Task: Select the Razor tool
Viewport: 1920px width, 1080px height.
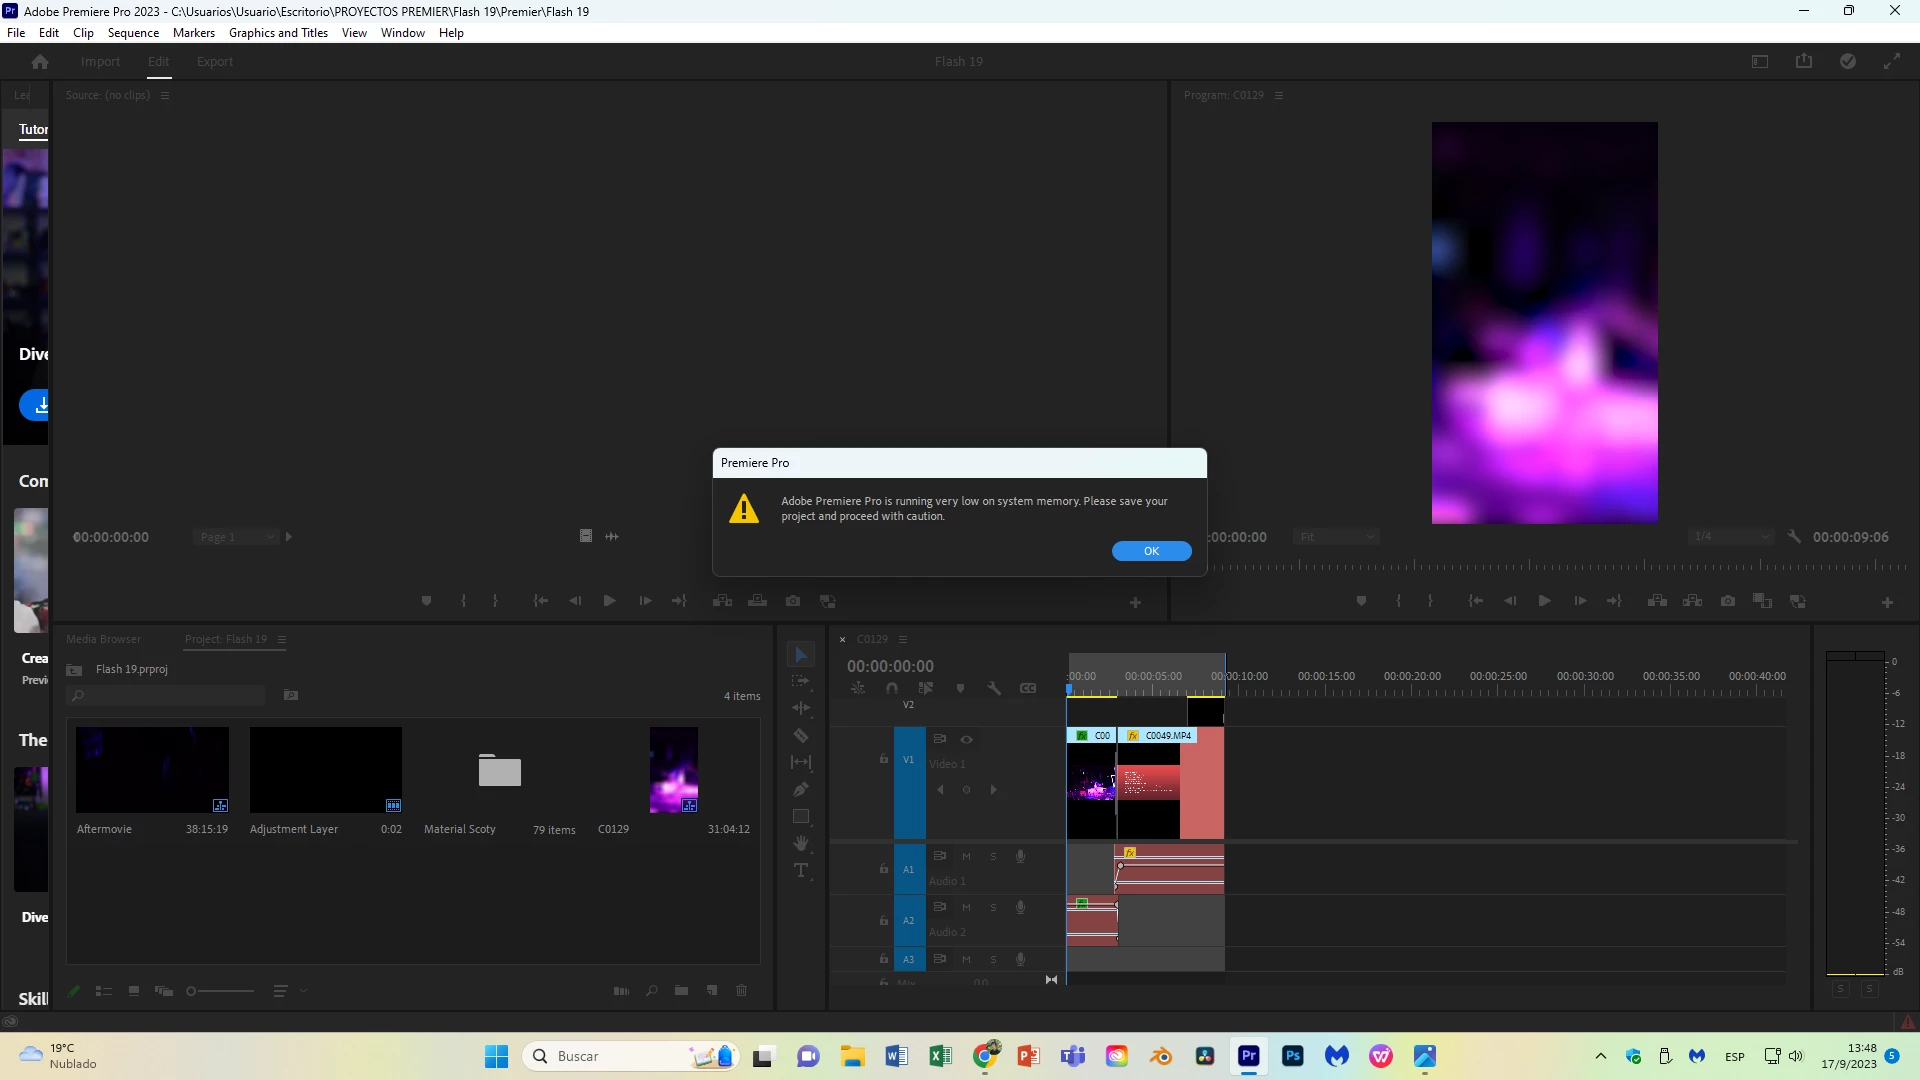Action: (801, 736)
